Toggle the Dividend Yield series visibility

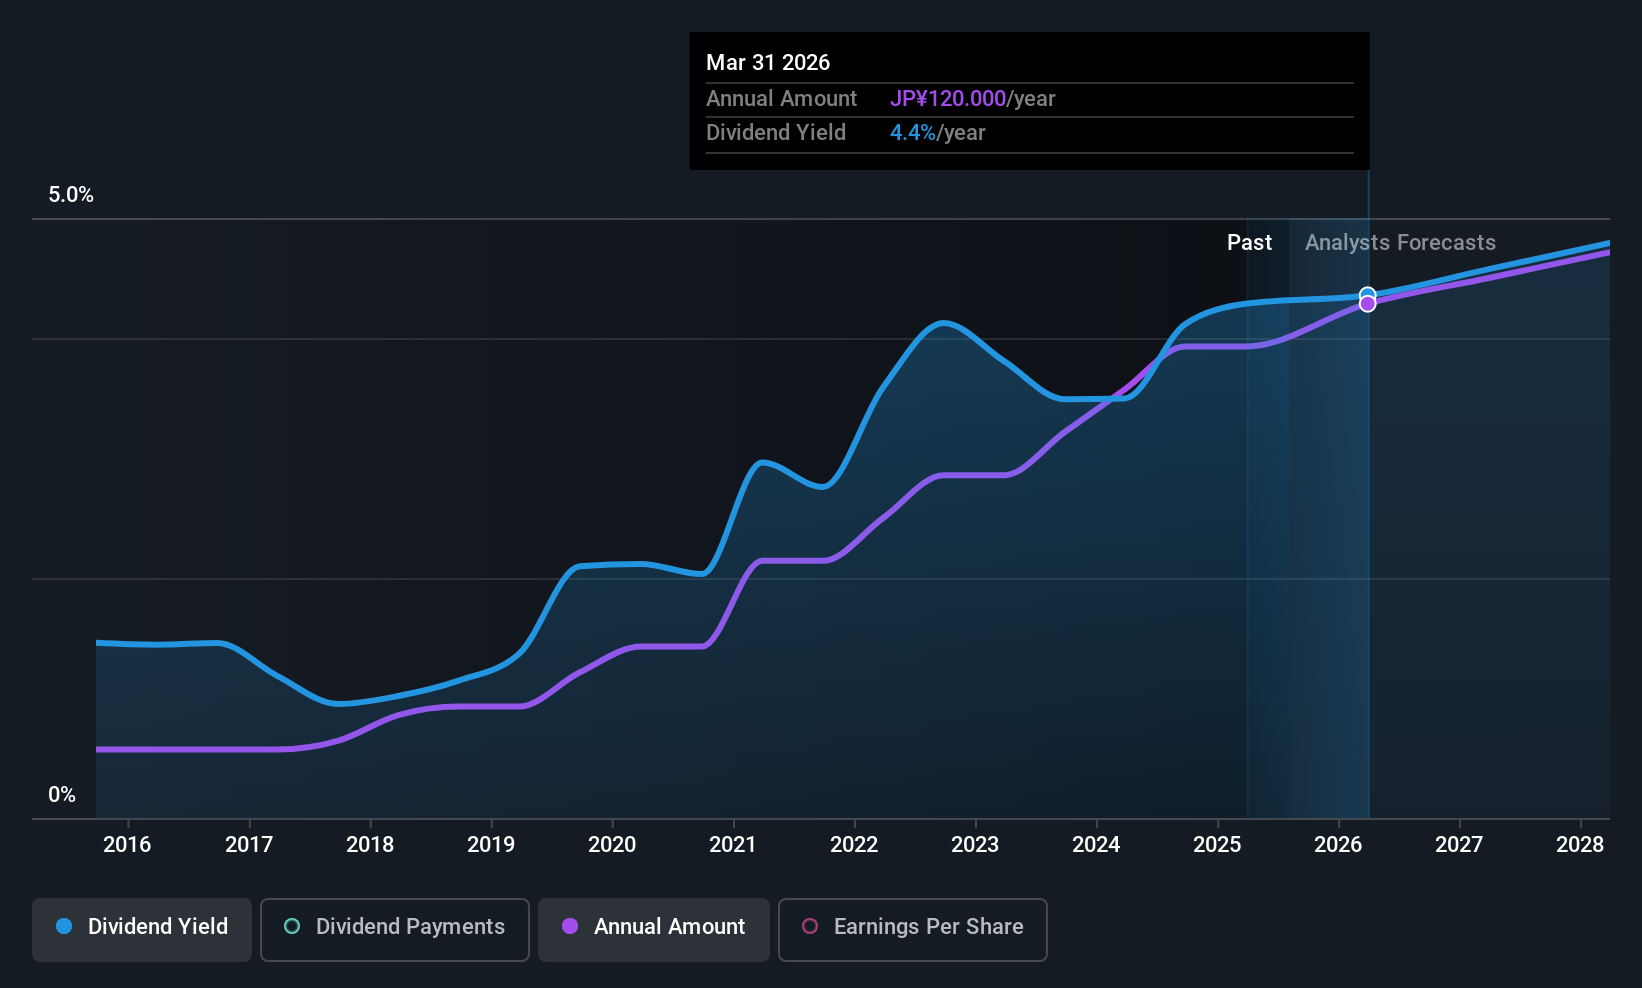[141, 927]
